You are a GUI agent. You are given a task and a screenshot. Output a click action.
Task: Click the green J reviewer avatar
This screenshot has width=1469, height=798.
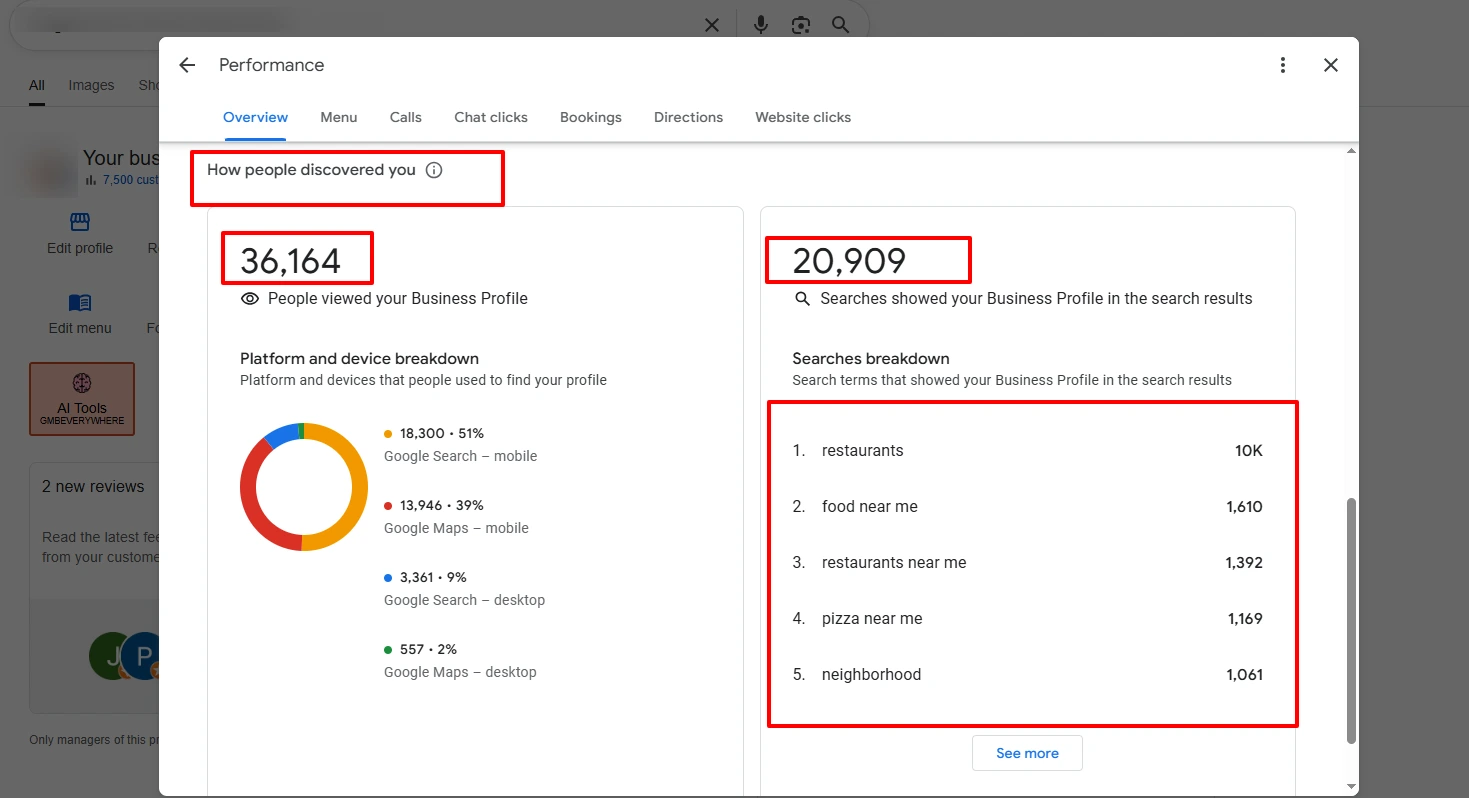tap(110, 656)
